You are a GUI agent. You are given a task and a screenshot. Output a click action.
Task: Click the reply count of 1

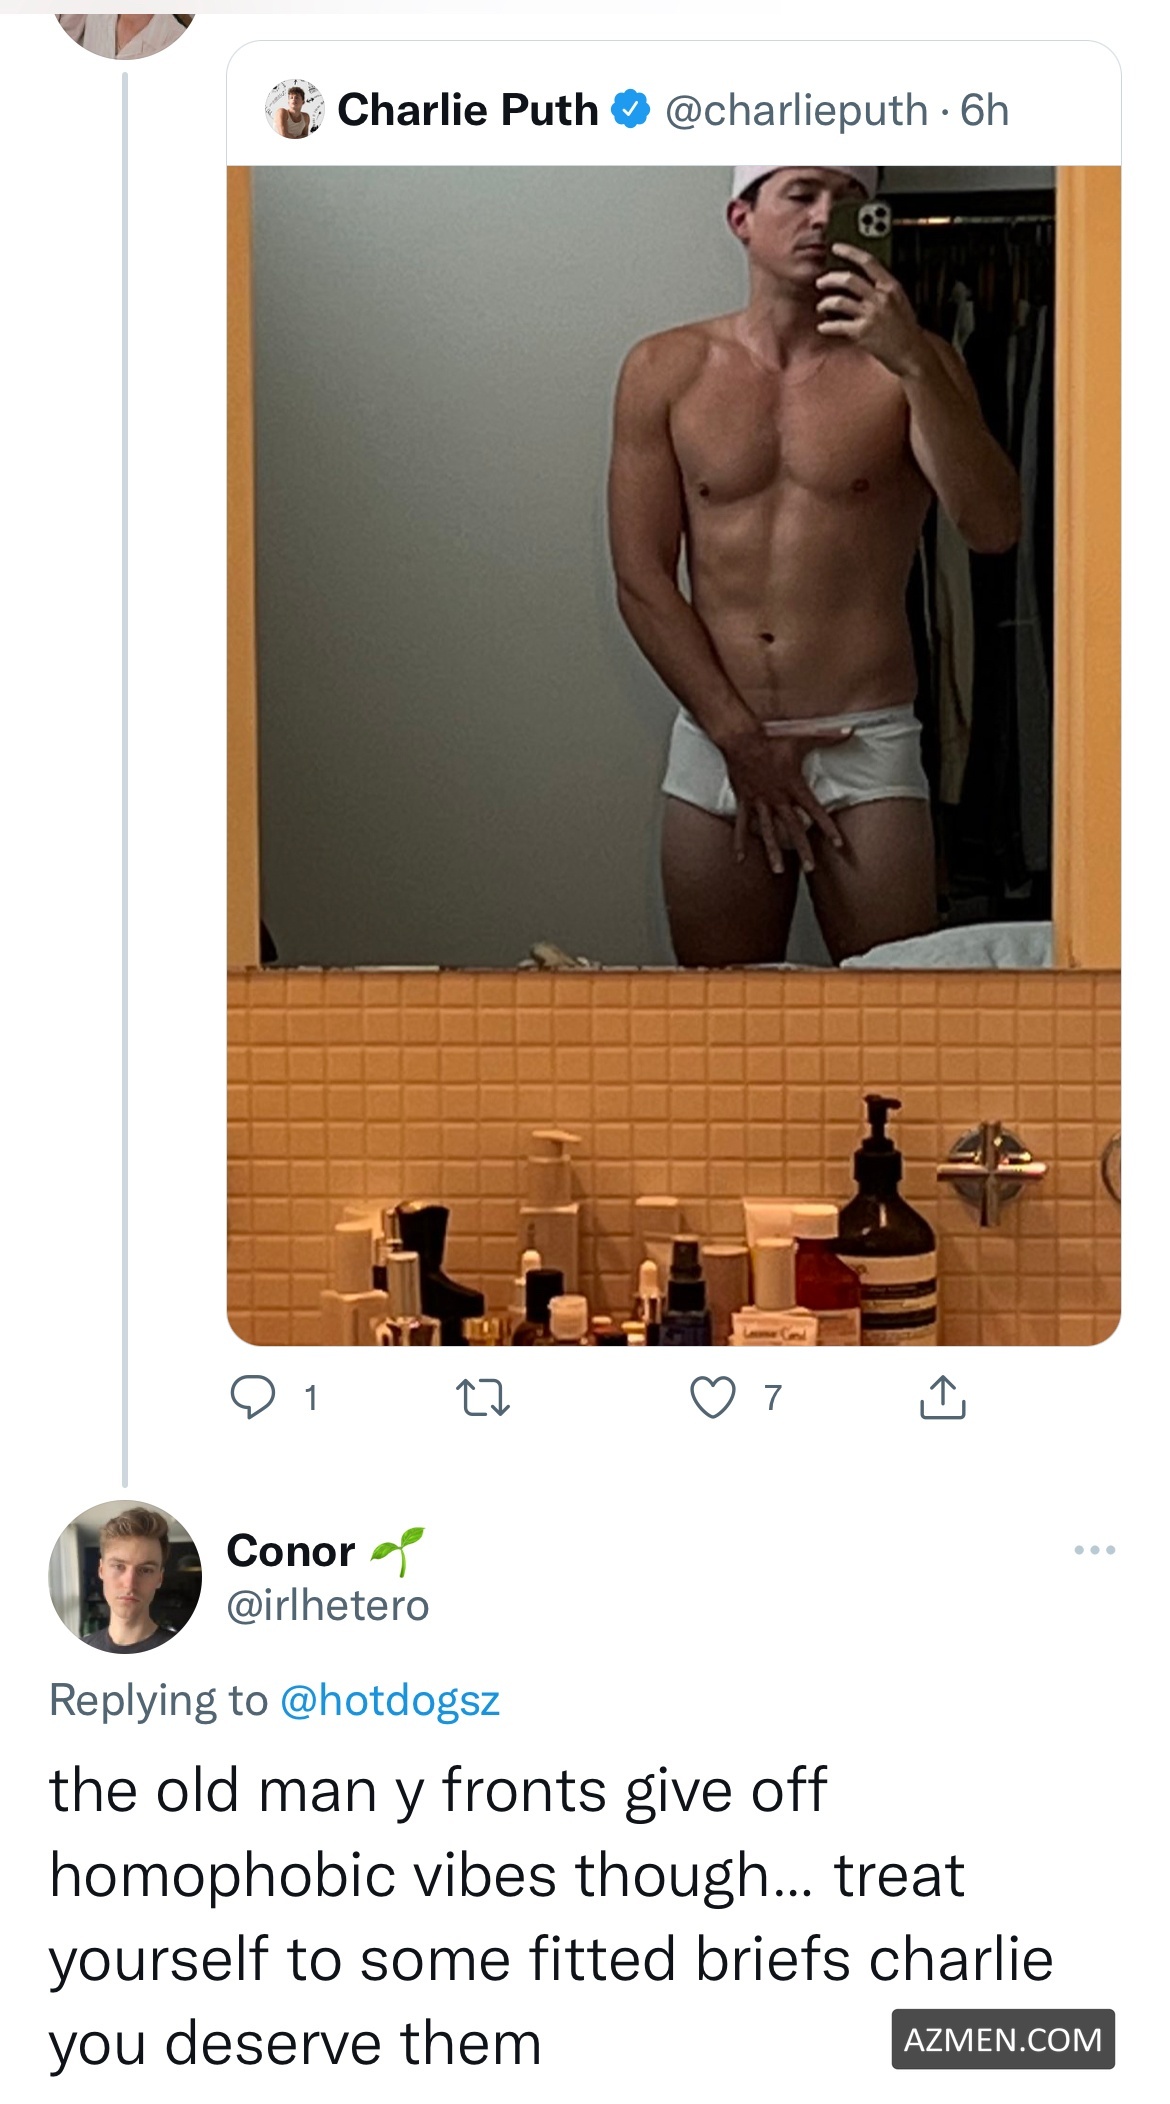311,1397
